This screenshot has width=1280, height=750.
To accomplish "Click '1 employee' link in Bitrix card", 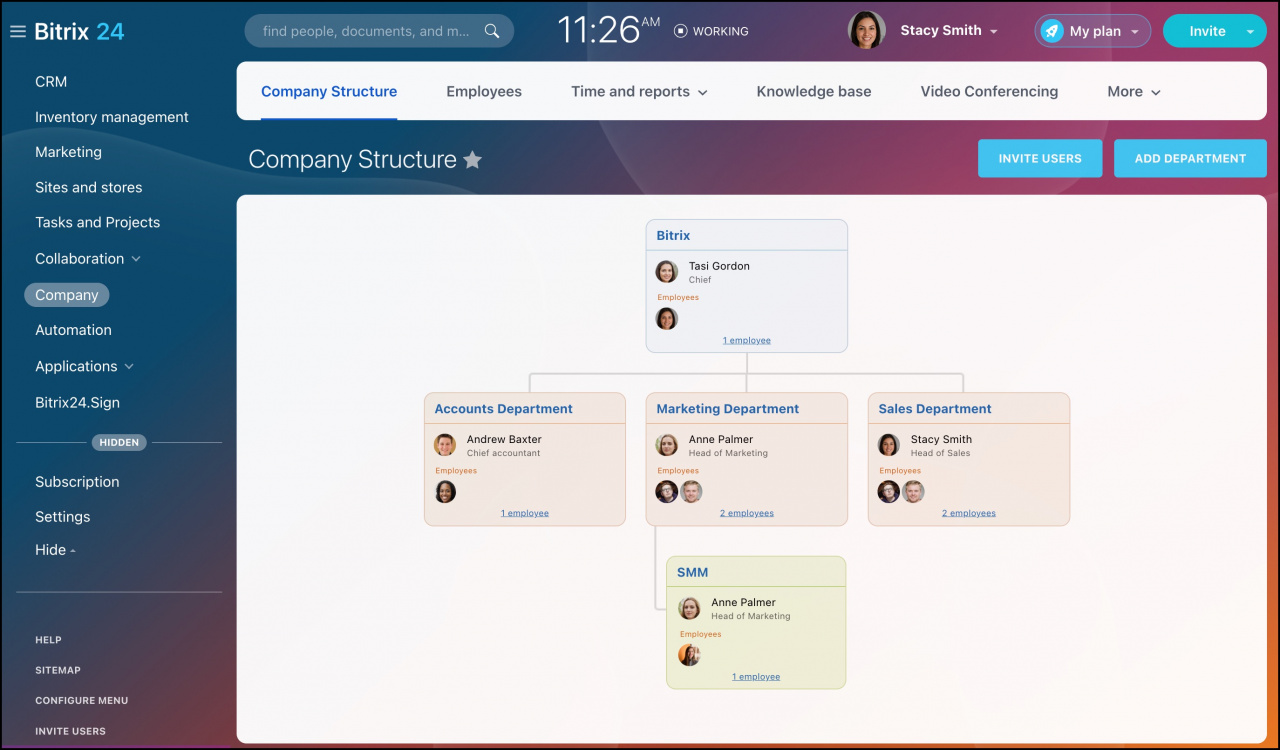I will 747,340.
